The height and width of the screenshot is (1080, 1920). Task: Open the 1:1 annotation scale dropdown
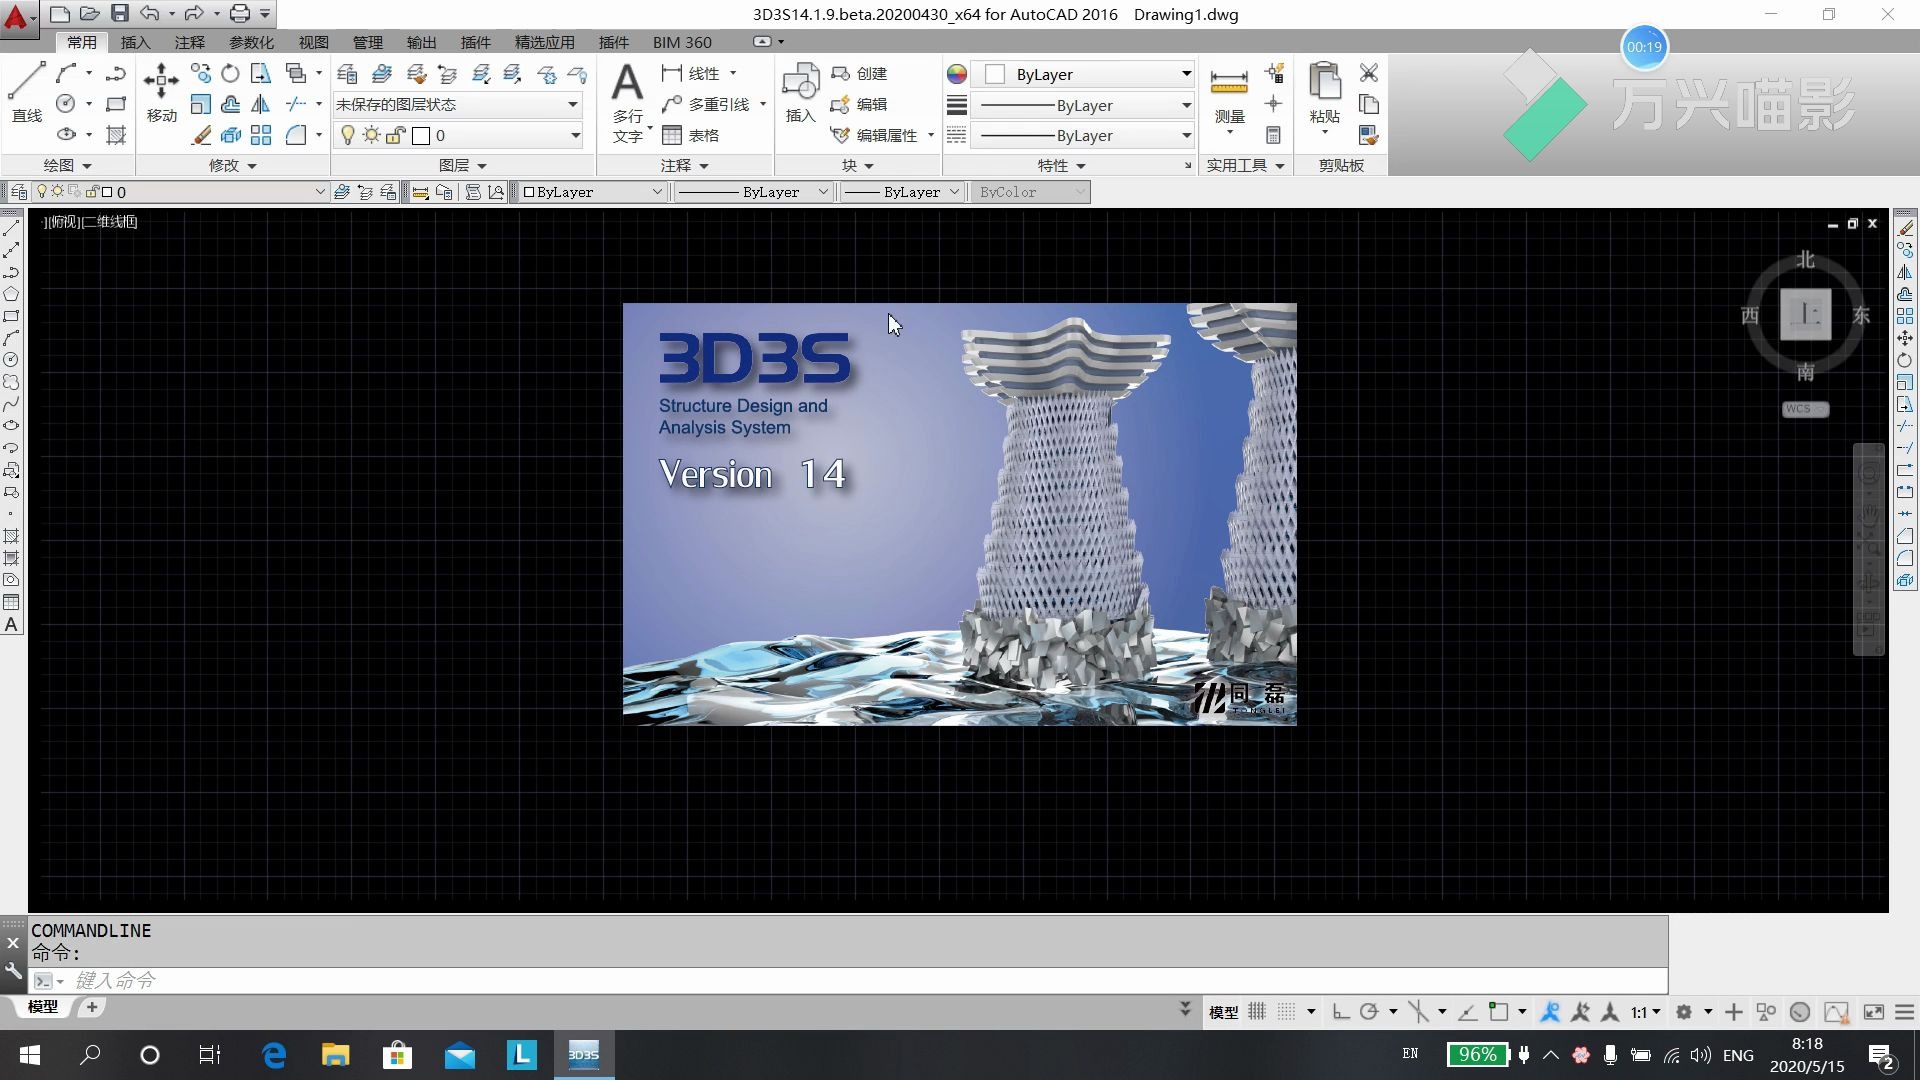tap(1645, 1012)
